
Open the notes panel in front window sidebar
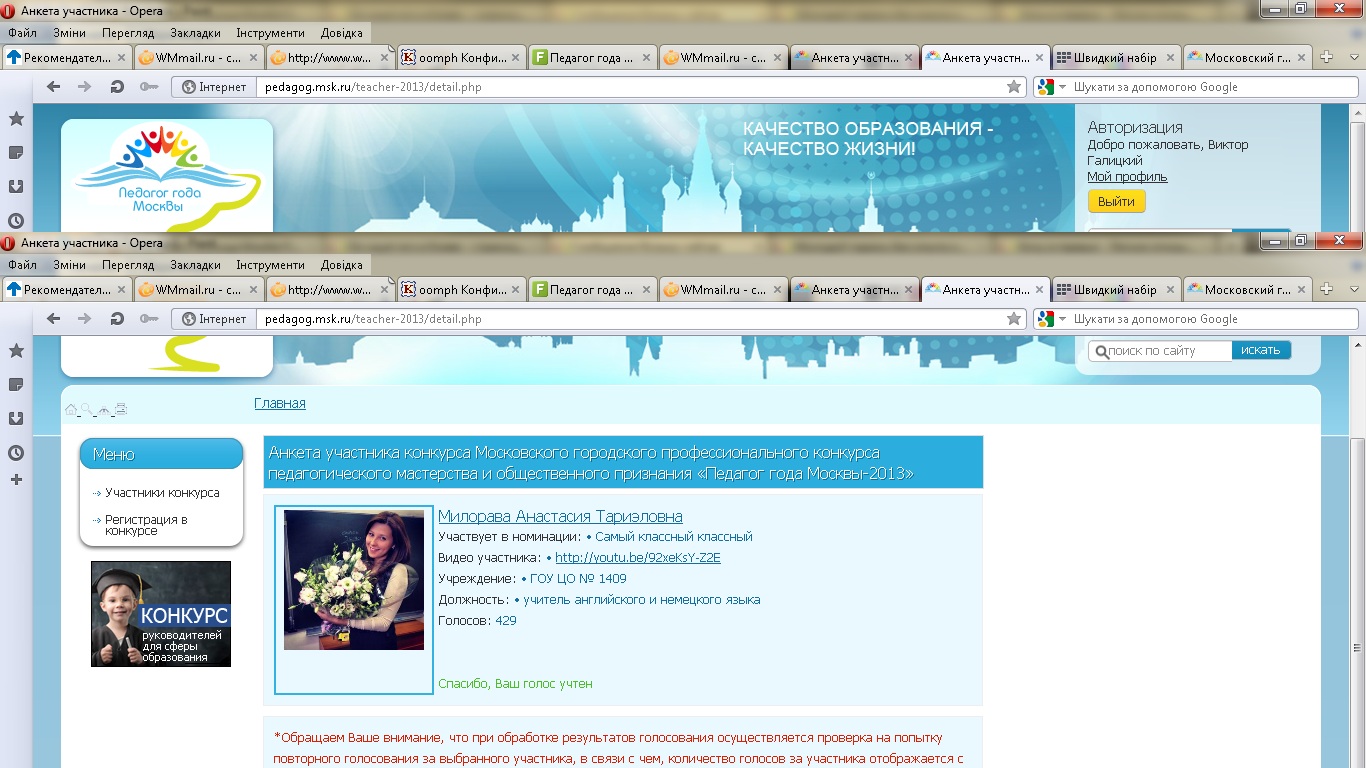tap(16, 385)
